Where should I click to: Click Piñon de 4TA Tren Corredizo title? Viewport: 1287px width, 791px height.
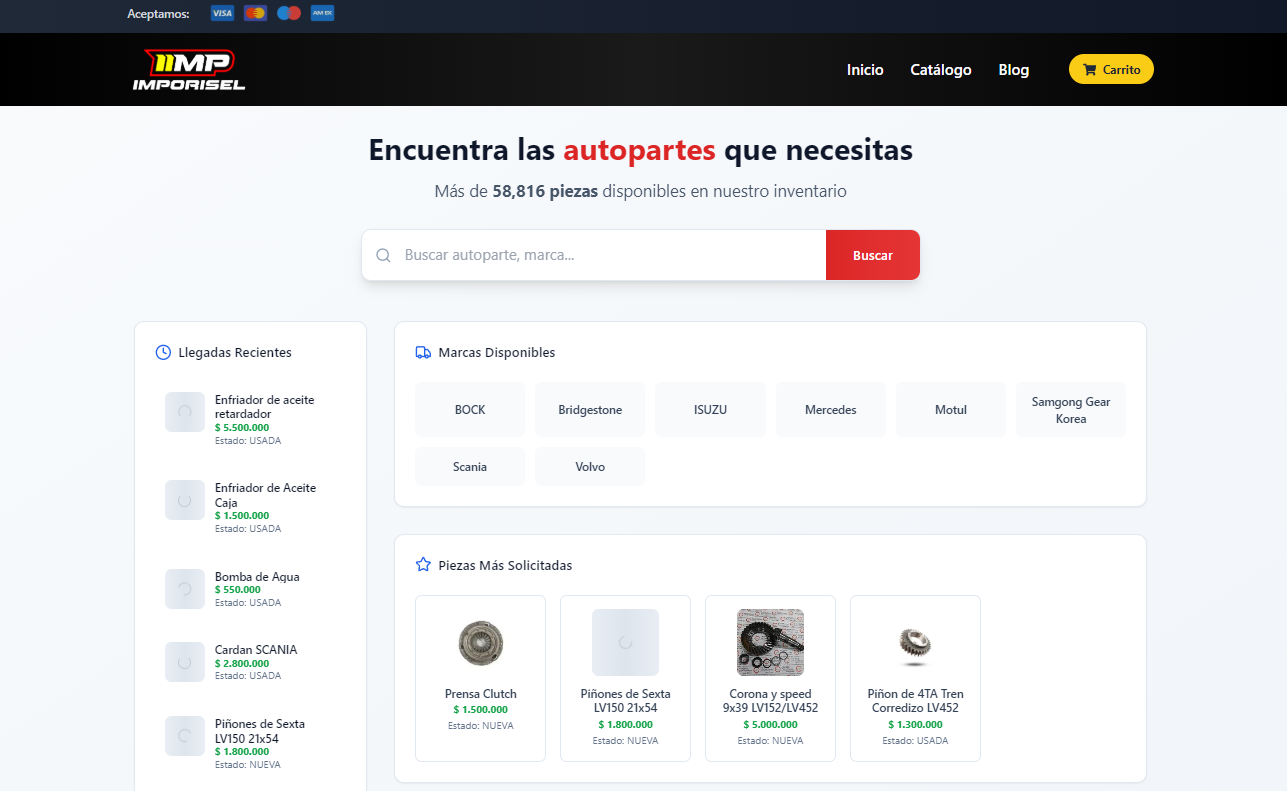point(915,701)
